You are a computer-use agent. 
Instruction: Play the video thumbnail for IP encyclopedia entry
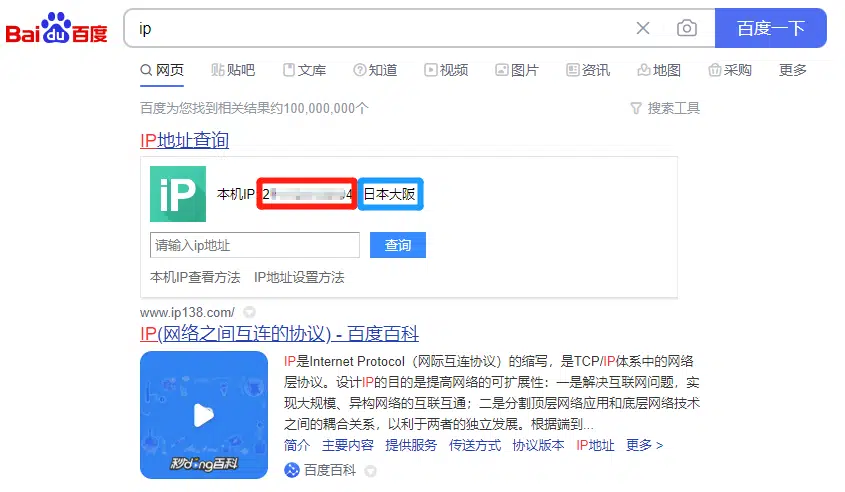(204, 414)
